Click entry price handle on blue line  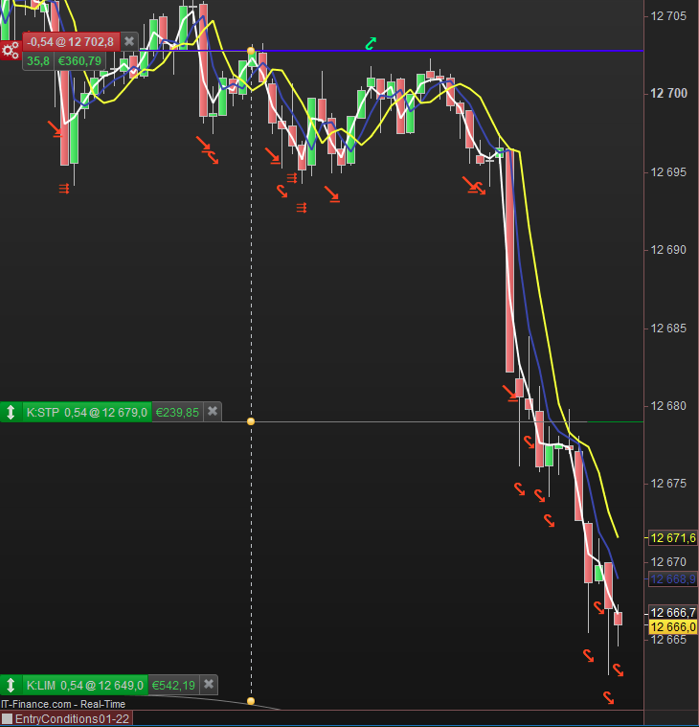click(x=251, y=51)
